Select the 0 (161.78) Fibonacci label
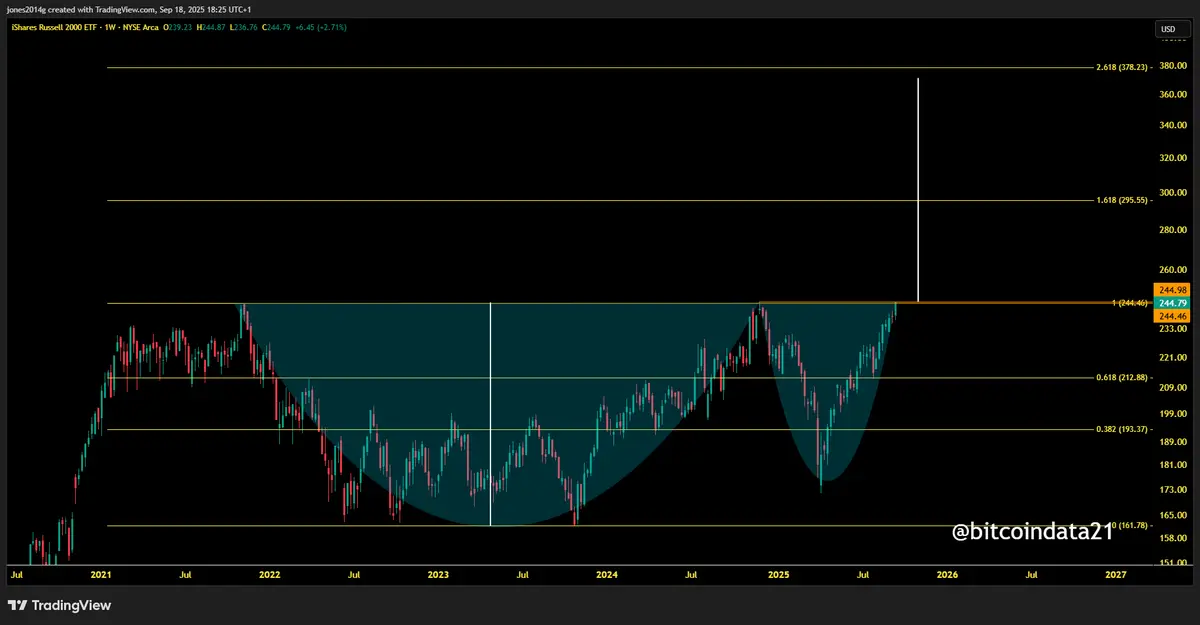1200x625 pixels. 1128,525
